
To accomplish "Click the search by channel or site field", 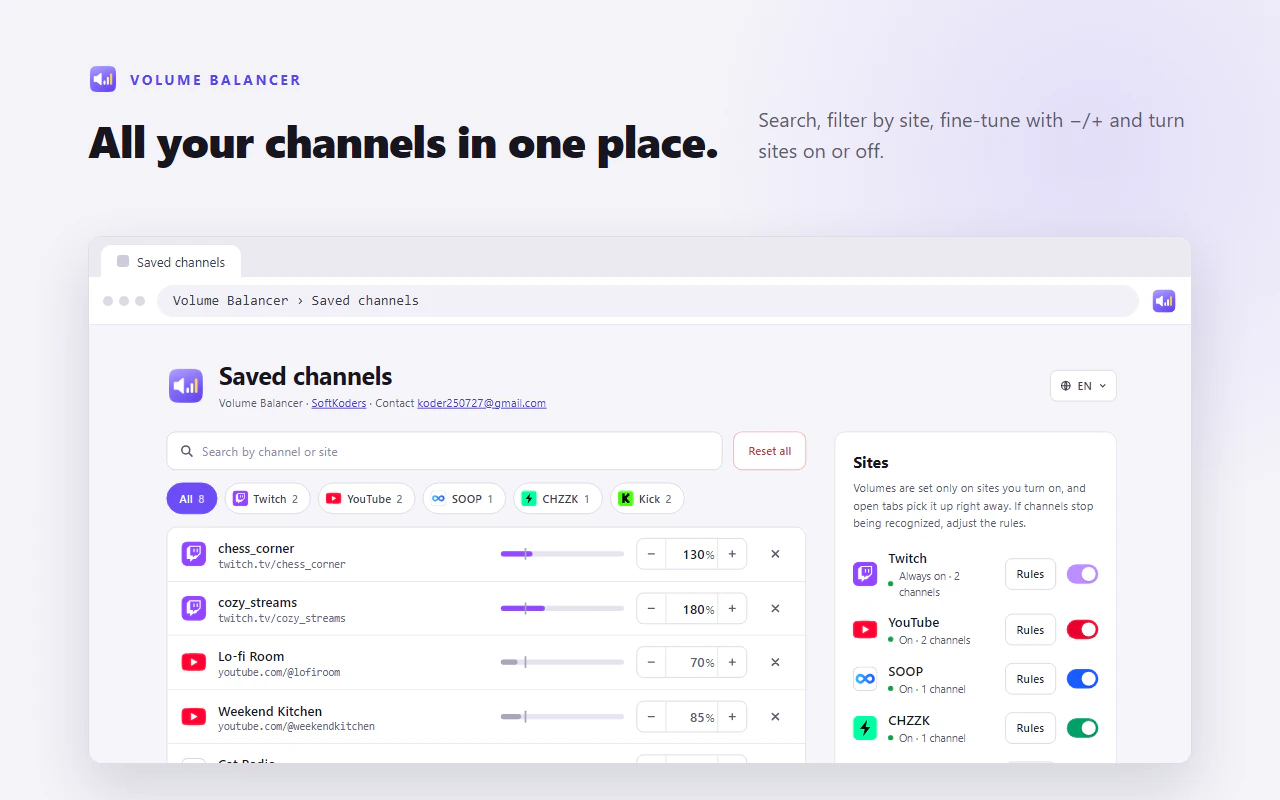I will point(444,451).
